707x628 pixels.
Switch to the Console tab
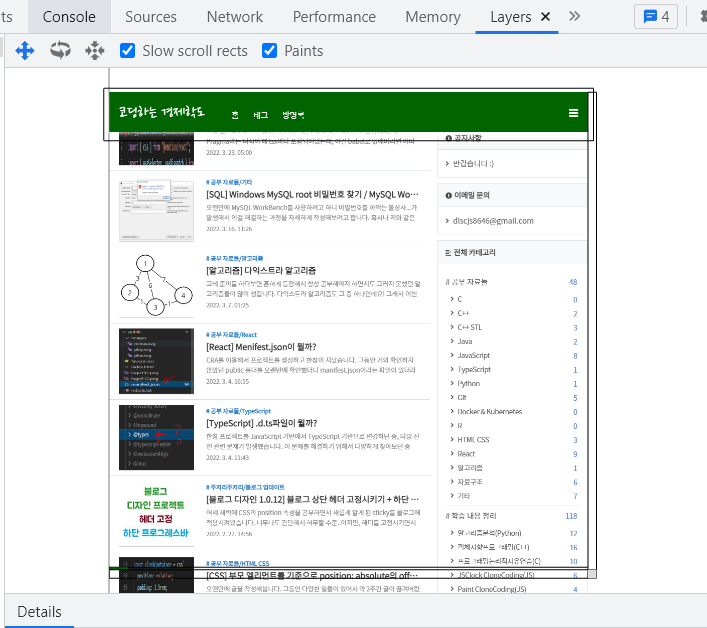coord(69,17)
